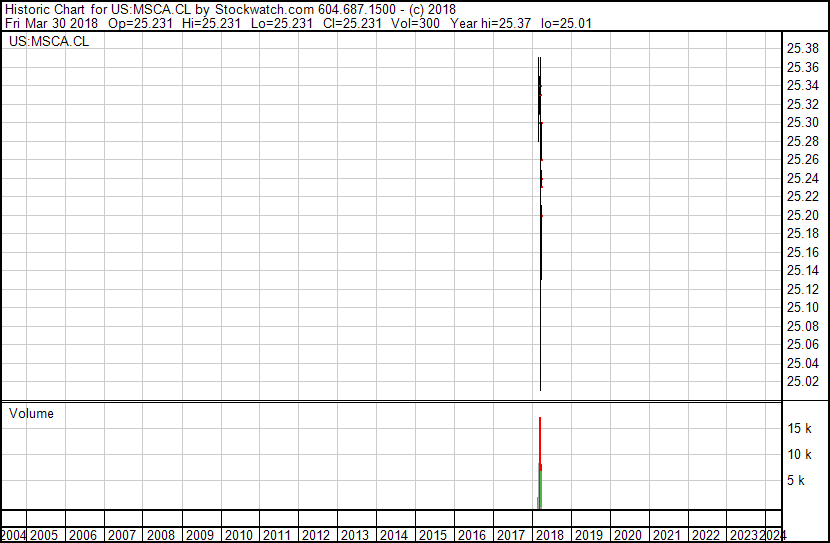Select the 2014 year label on time axis
Image resolution: width=830 pixels, height=543 pixels.
click(x=394, y=535)
